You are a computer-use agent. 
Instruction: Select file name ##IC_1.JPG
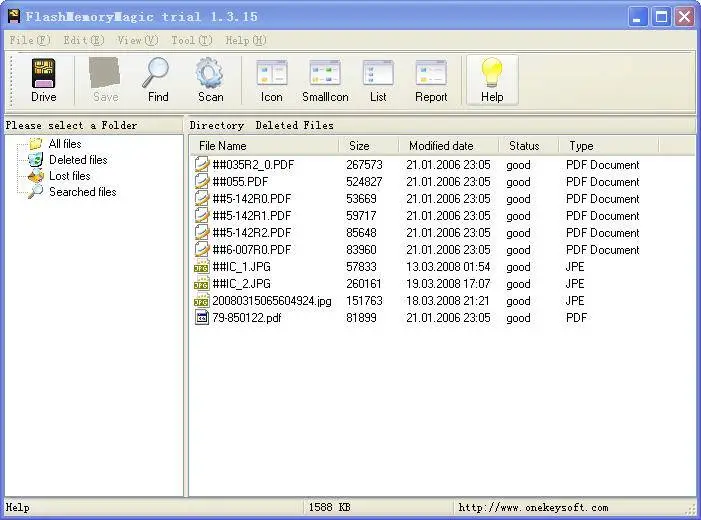tap(241, 267)
